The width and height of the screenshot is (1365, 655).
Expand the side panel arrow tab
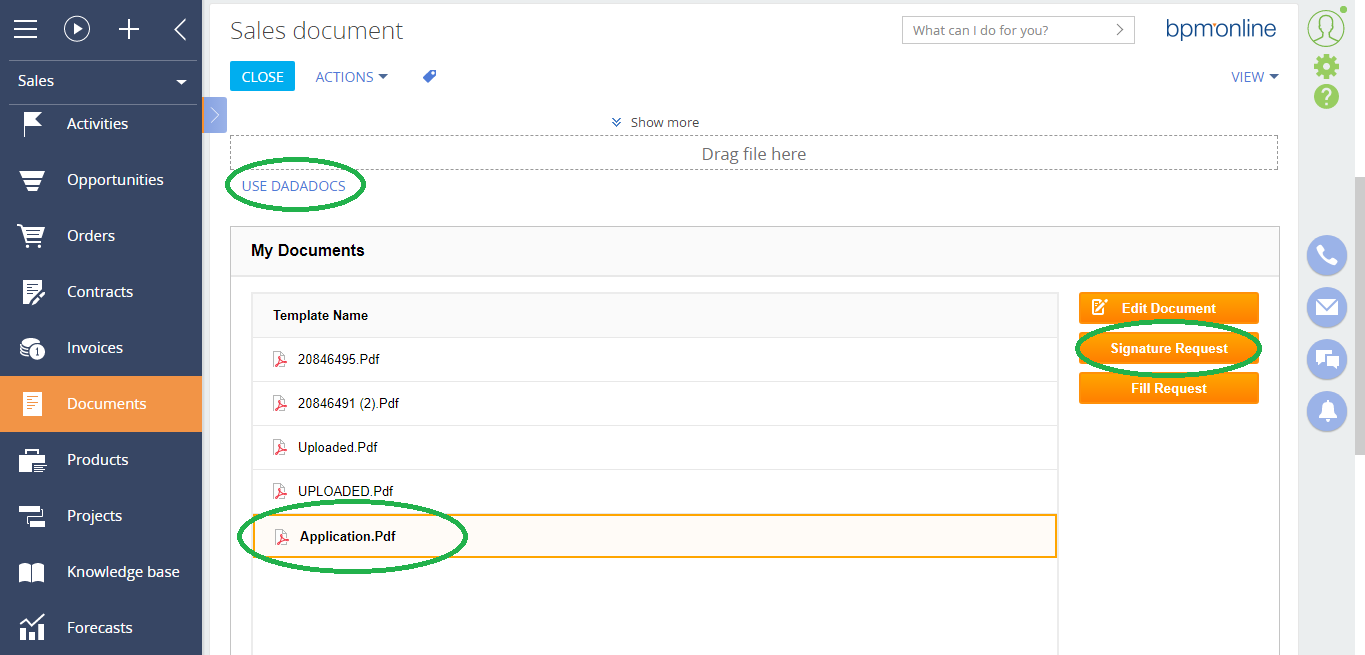tap(214, 115)
